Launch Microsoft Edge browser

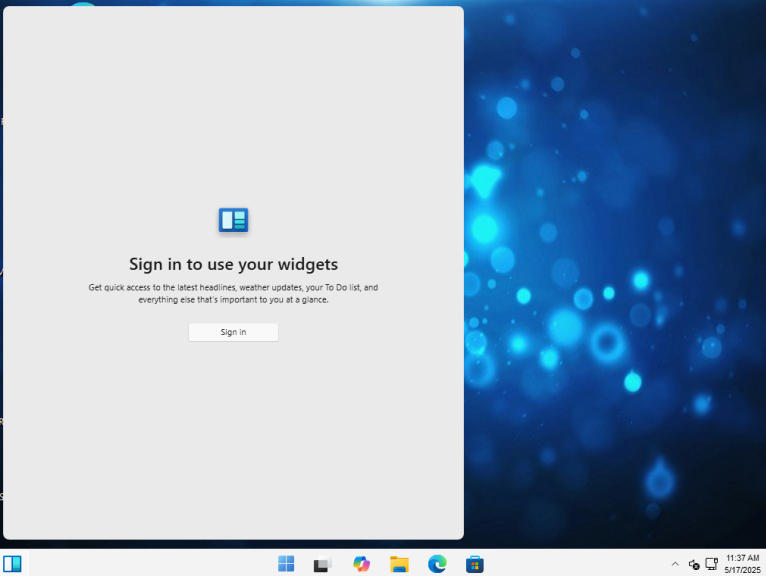pyautogui.click(x=437, y=564)
